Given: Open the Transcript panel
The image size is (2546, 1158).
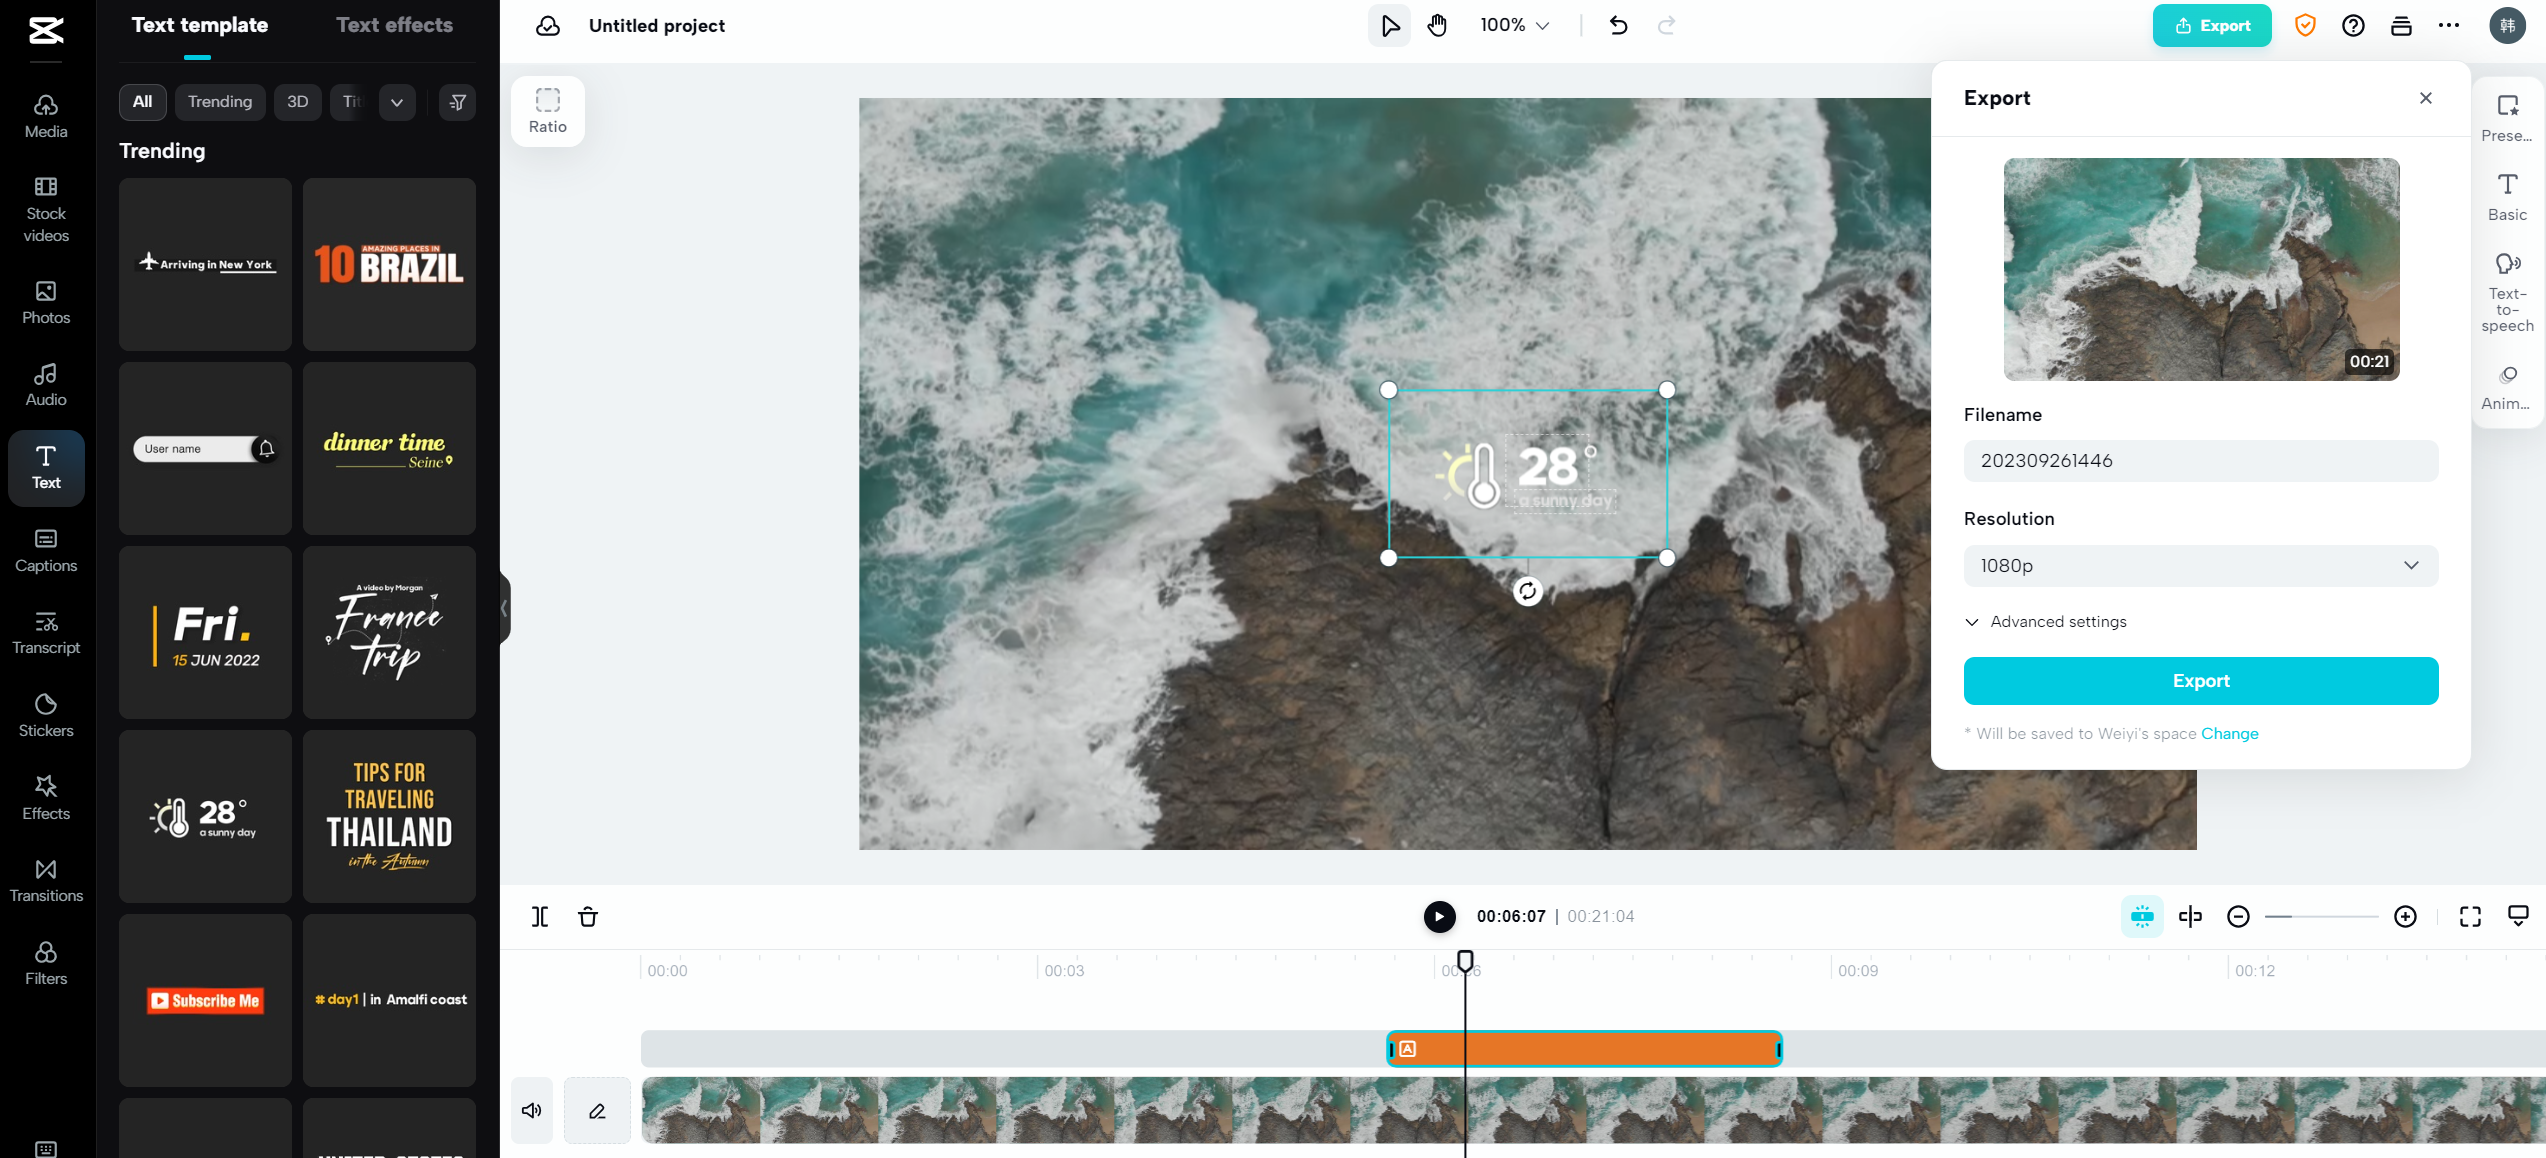Looking at the screenshot, I should pyautogui.click(x=44, y=633).
